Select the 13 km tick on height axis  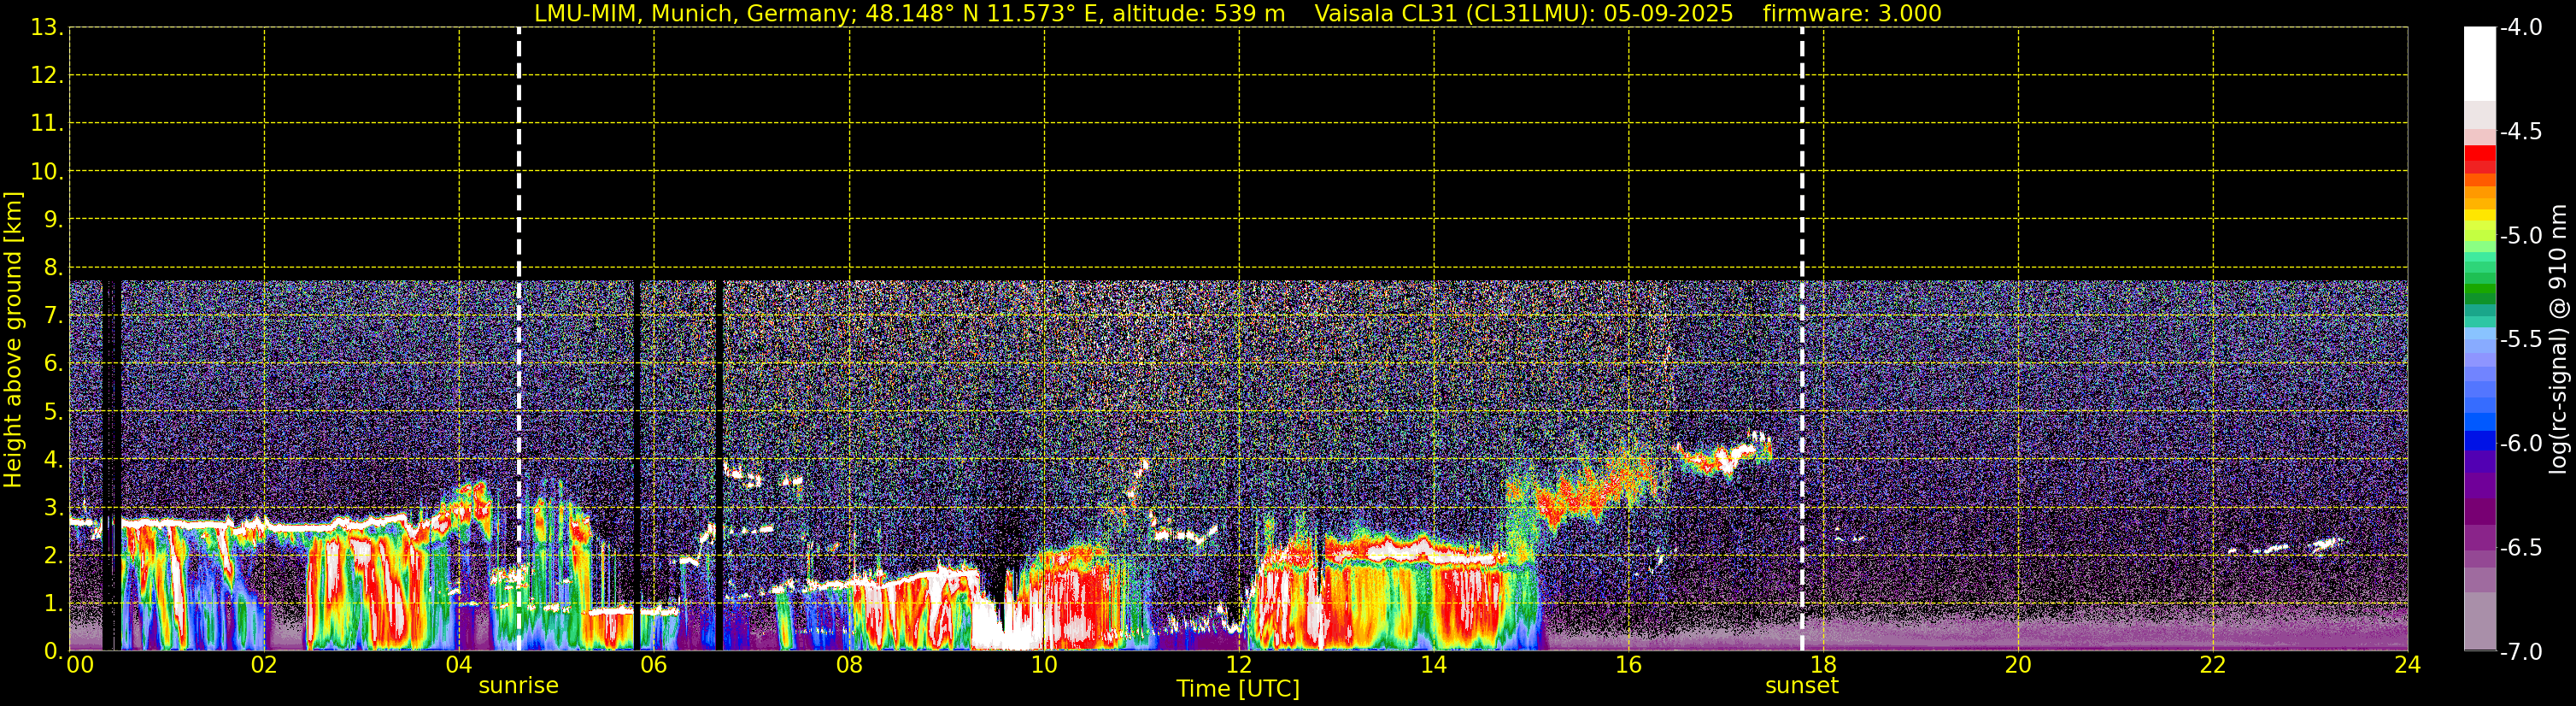pos(45,28)
